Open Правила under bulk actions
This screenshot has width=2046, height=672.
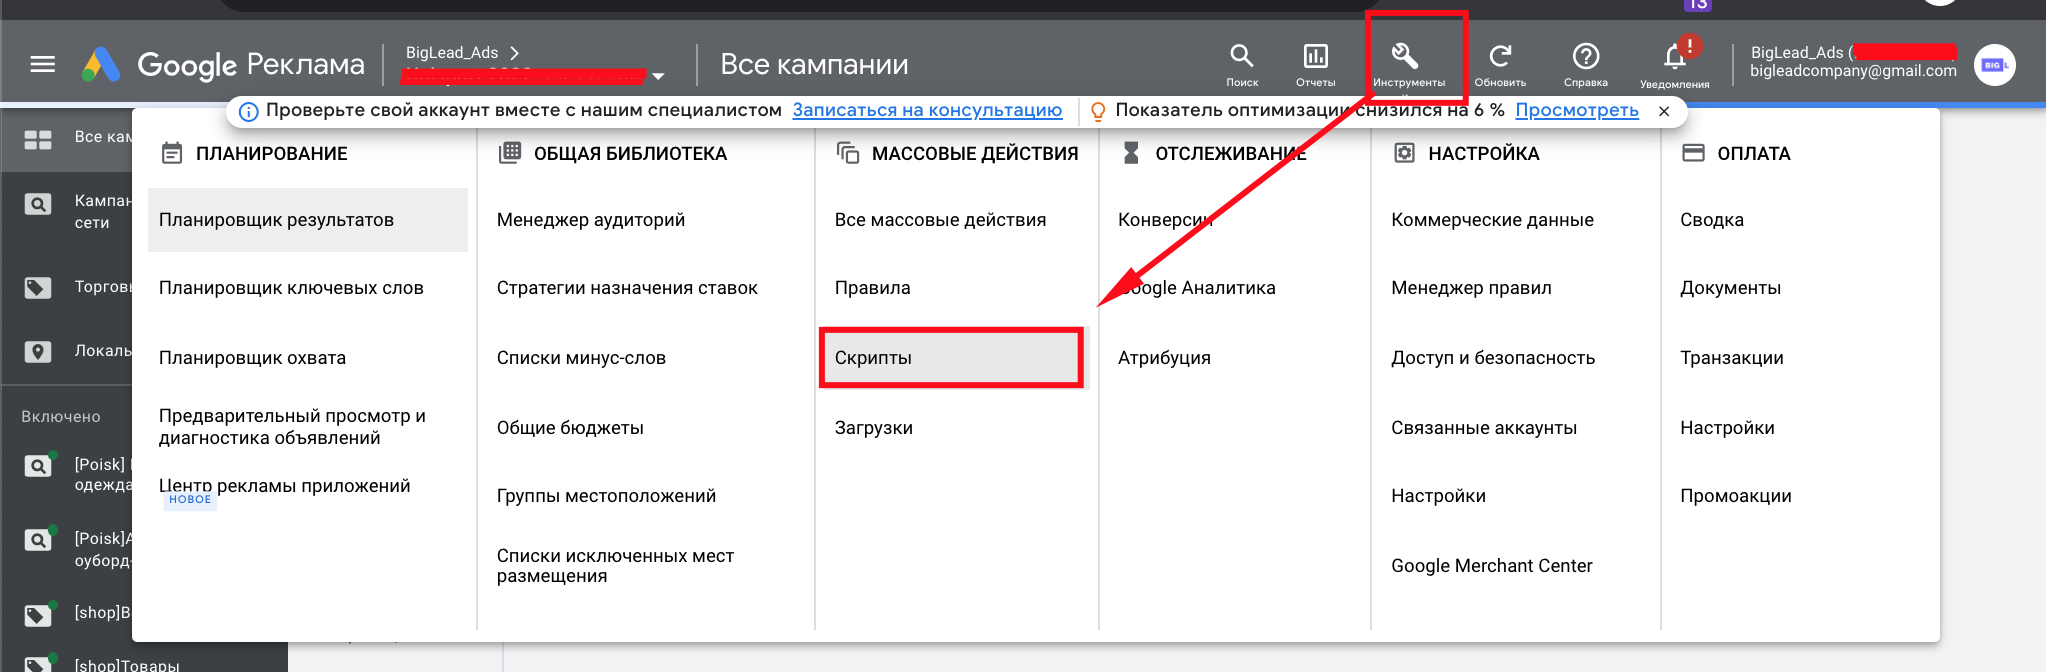point(872,288)
